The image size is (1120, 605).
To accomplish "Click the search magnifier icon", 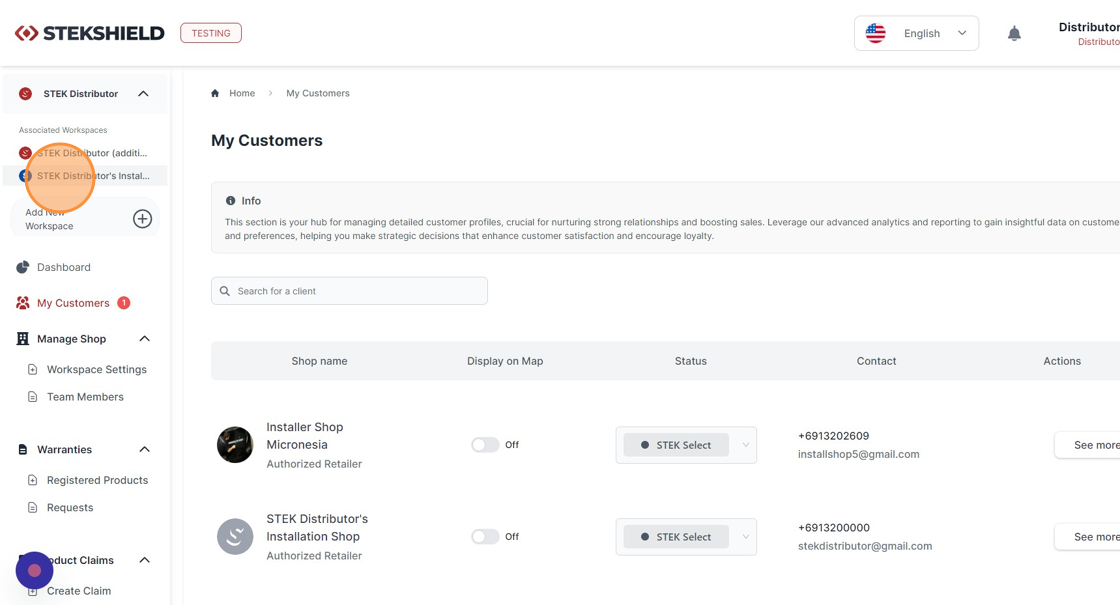I will [x=224, y=291].
